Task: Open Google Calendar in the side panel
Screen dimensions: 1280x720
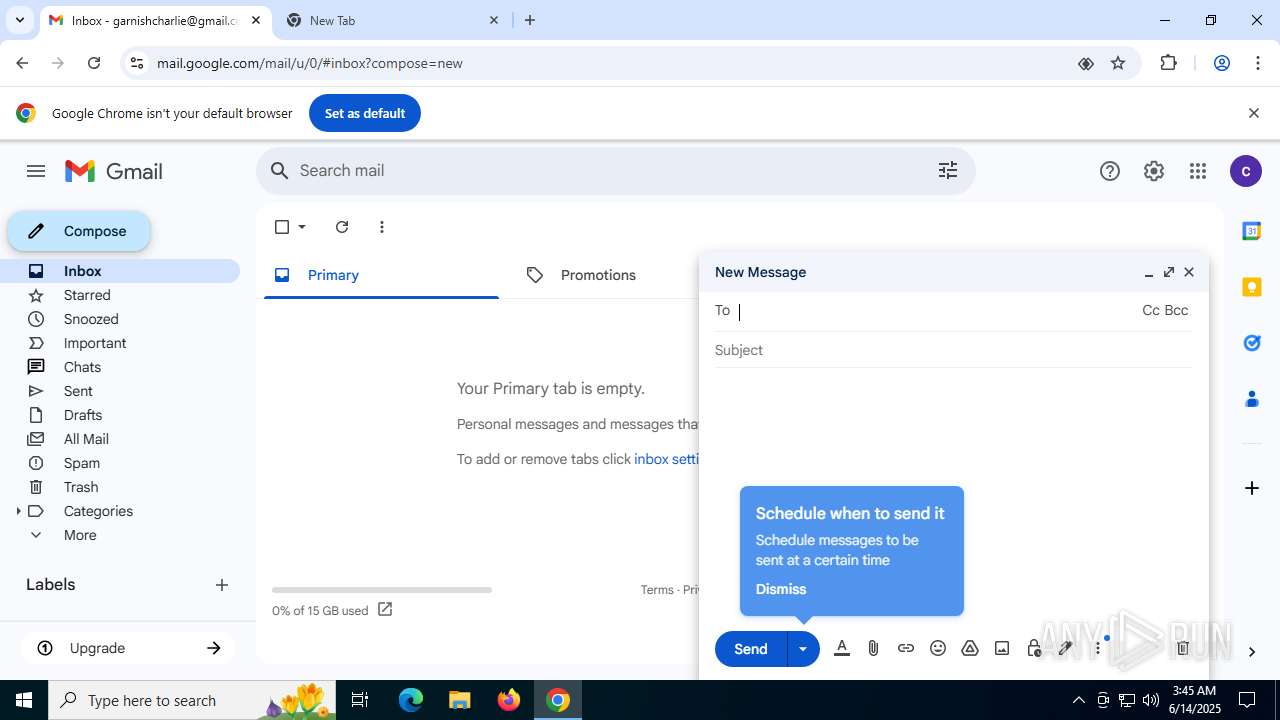Action: [x=1251, y=231]
